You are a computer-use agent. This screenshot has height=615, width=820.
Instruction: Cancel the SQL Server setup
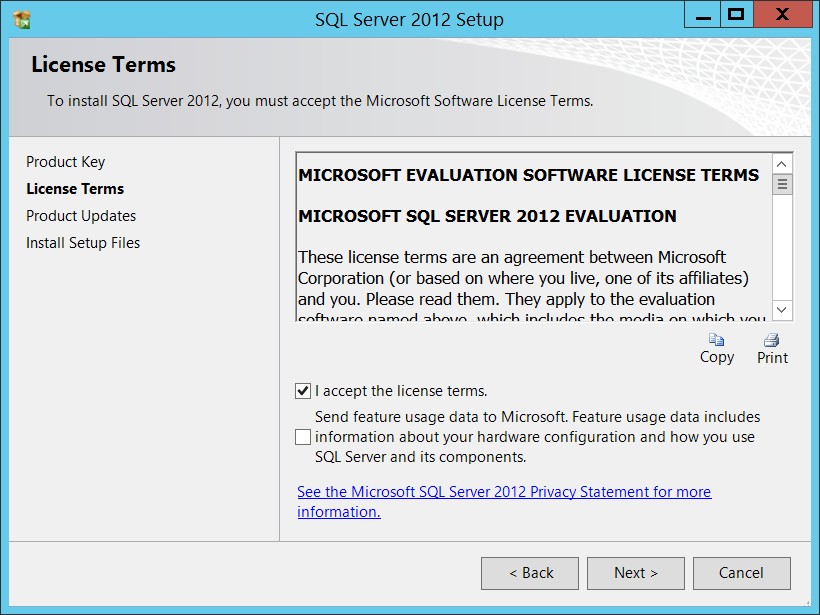coord(742,573)
